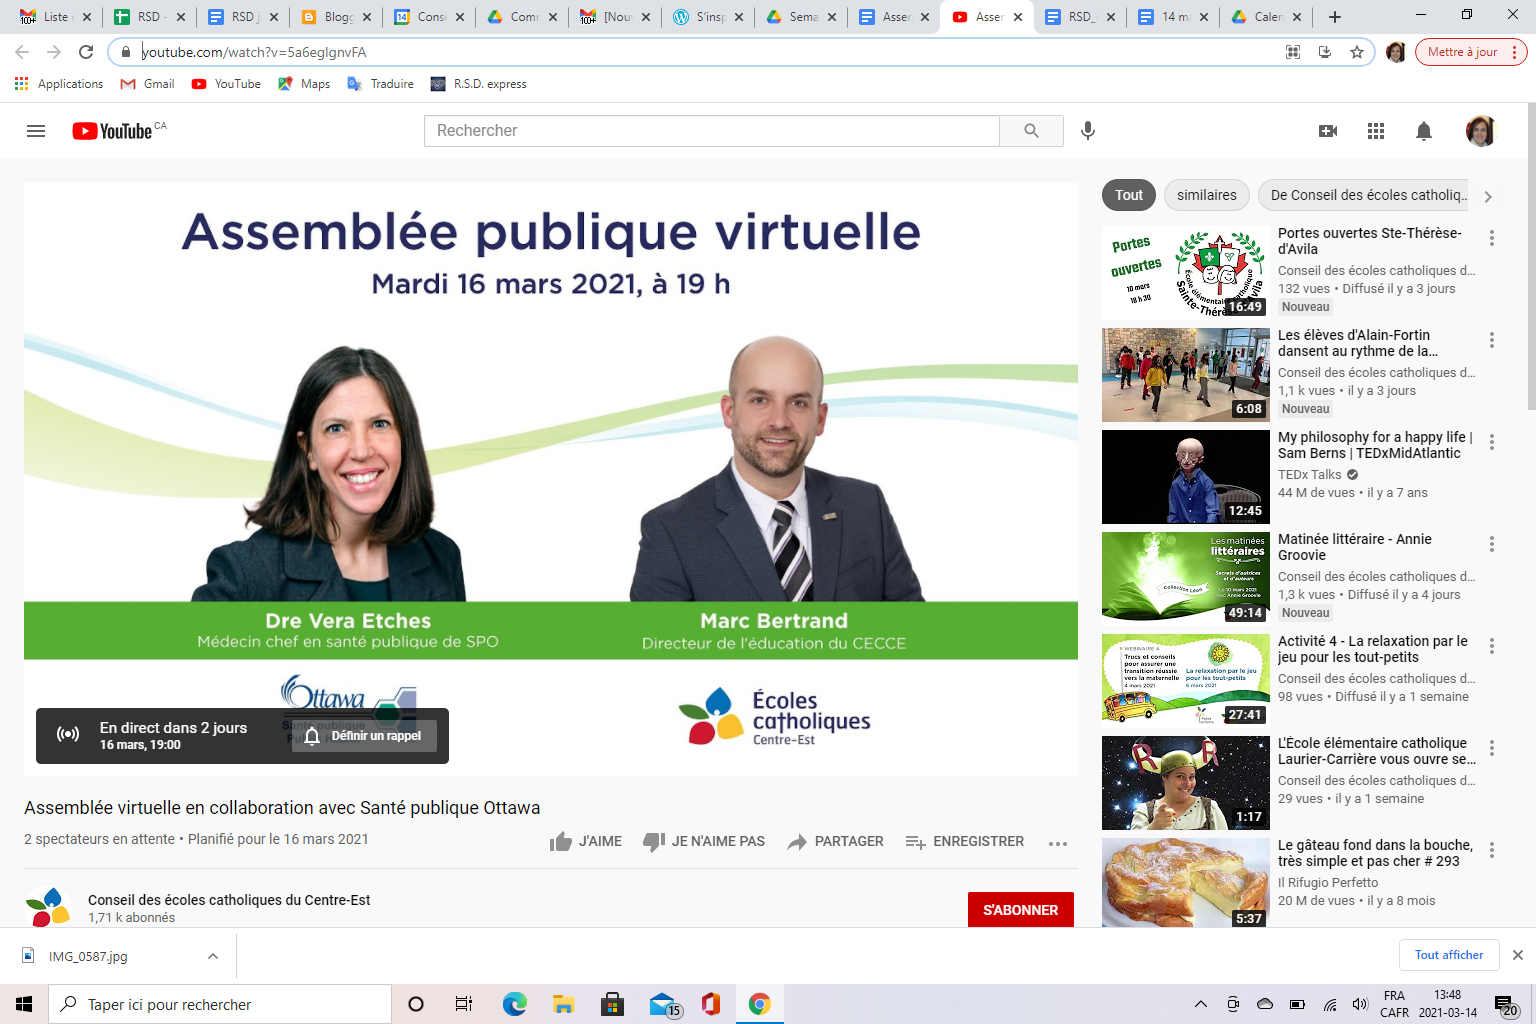The height and width of the screenshot is (1024, 1536).
Task: Open Mail app from taskbar
Action: [663, 1004]
